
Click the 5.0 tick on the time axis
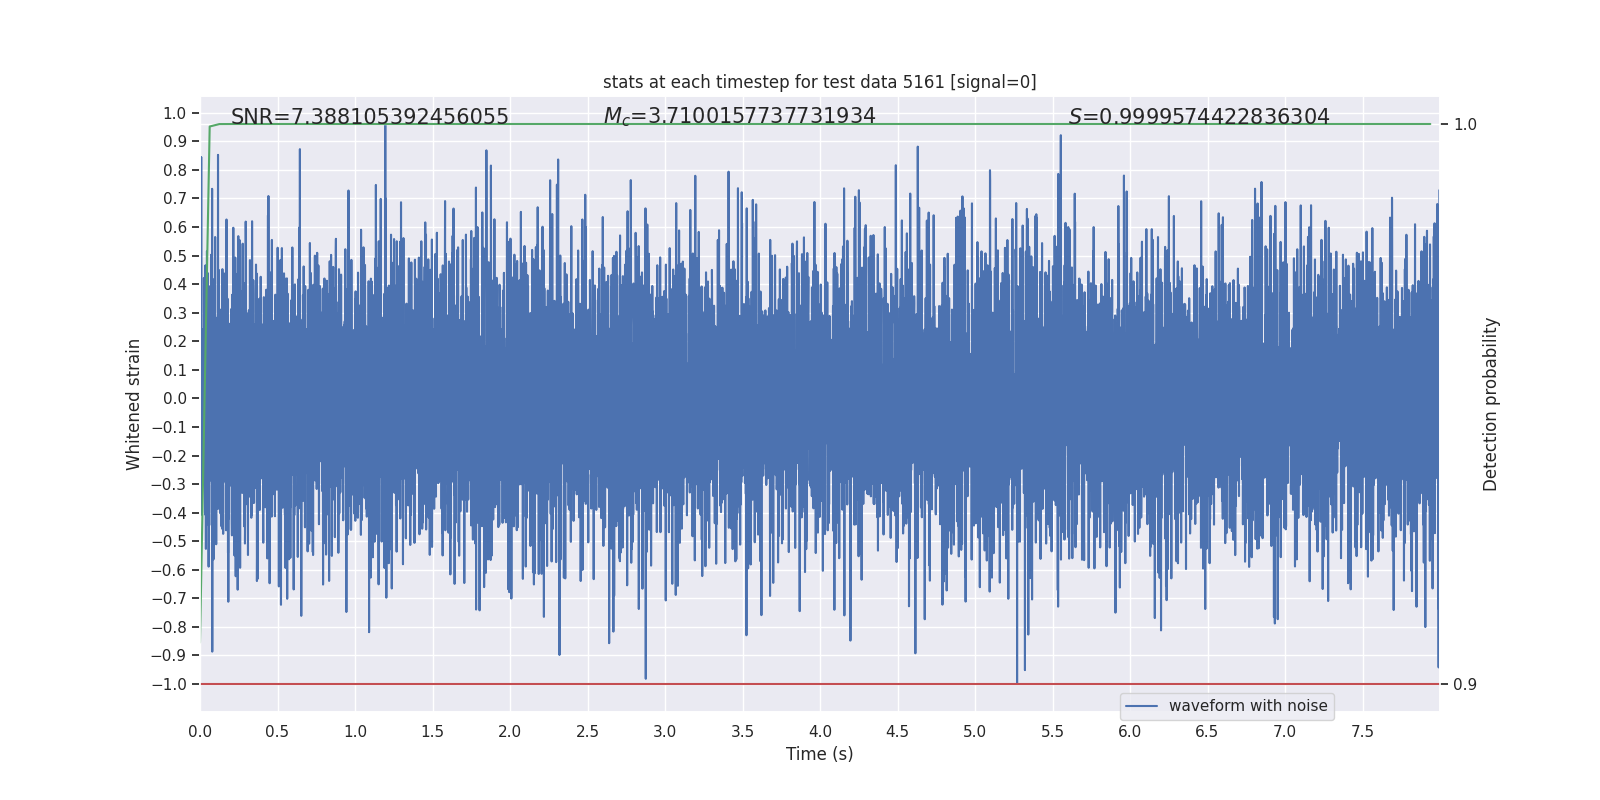pos(974,731)
